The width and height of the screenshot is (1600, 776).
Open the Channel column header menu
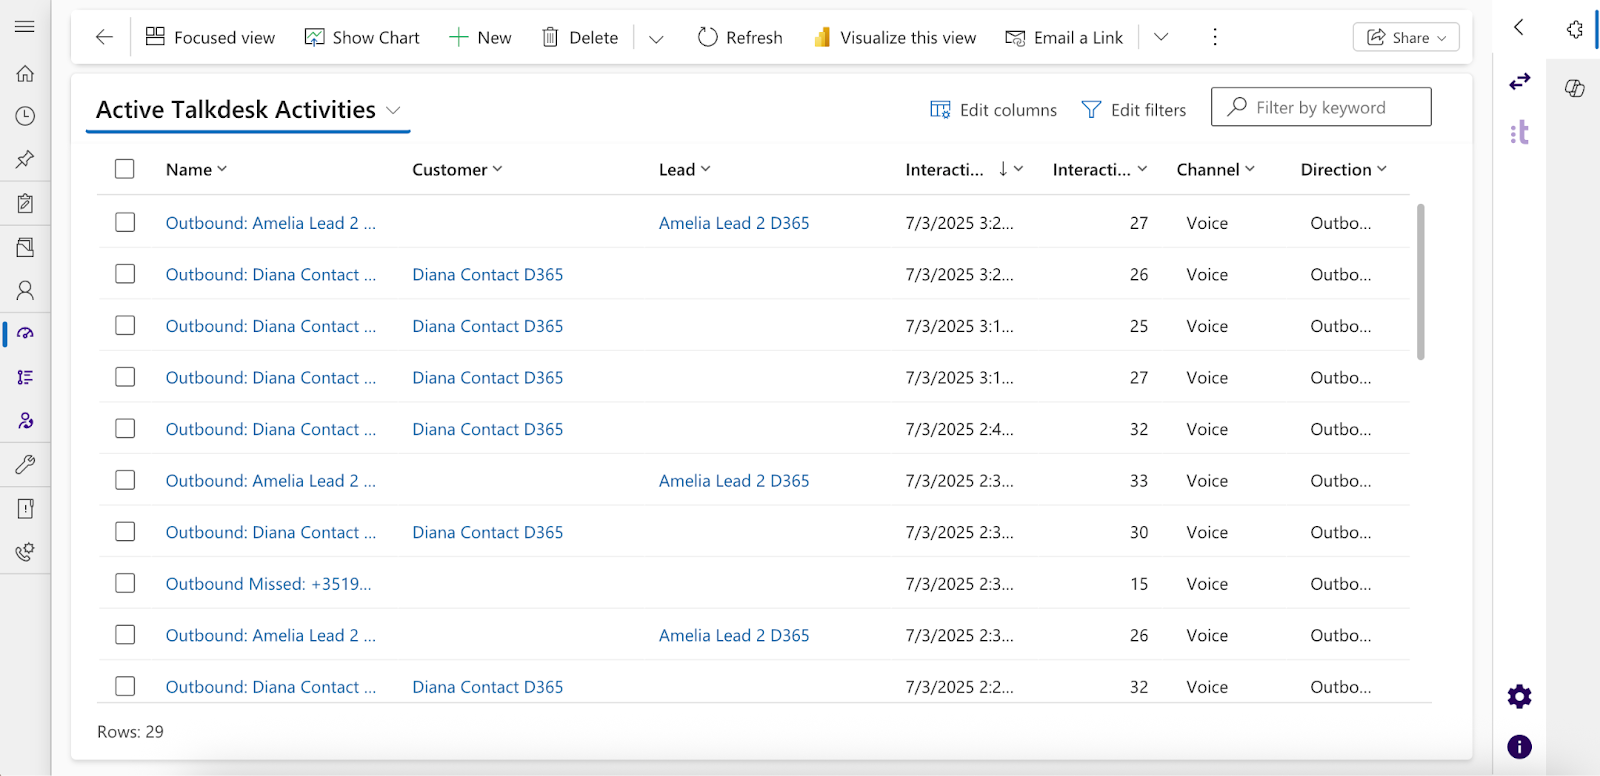click(1215, 169)
